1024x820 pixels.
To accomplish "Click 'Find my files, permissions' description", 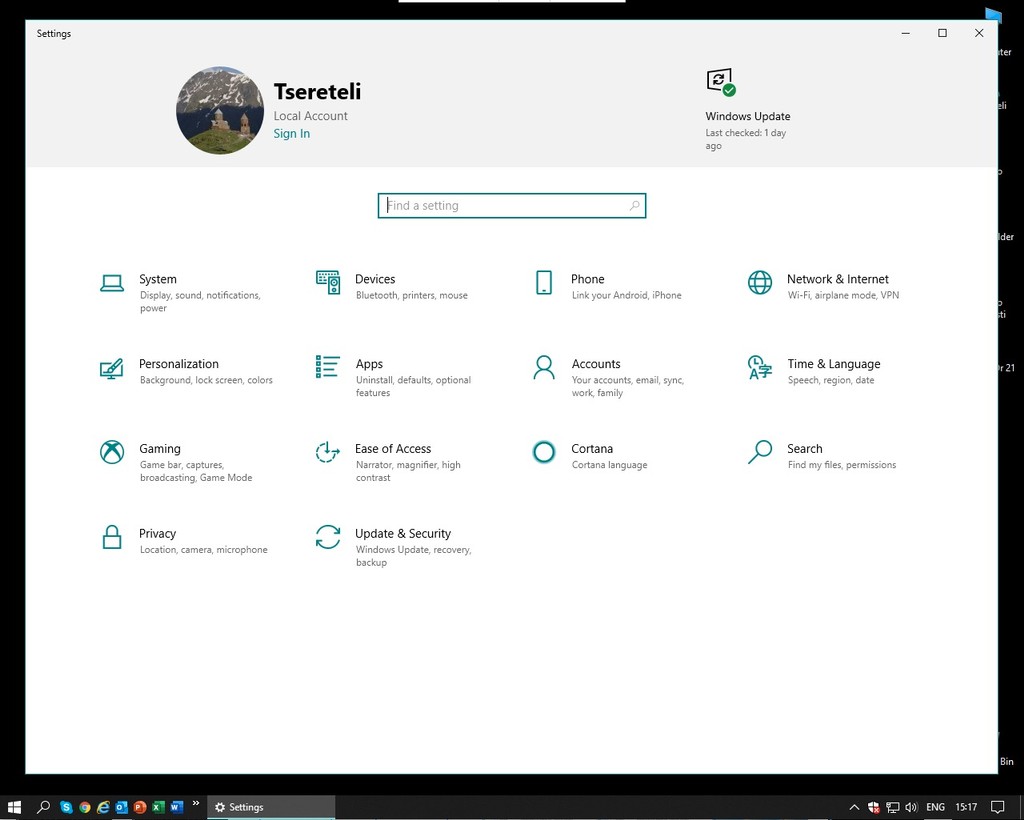I will point(841,465).
